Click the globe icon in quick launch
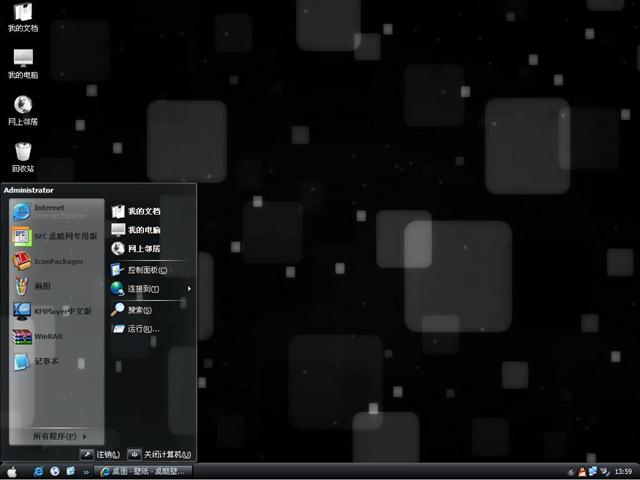This screenshot has height=480, width=640. [x=55, y=471]
